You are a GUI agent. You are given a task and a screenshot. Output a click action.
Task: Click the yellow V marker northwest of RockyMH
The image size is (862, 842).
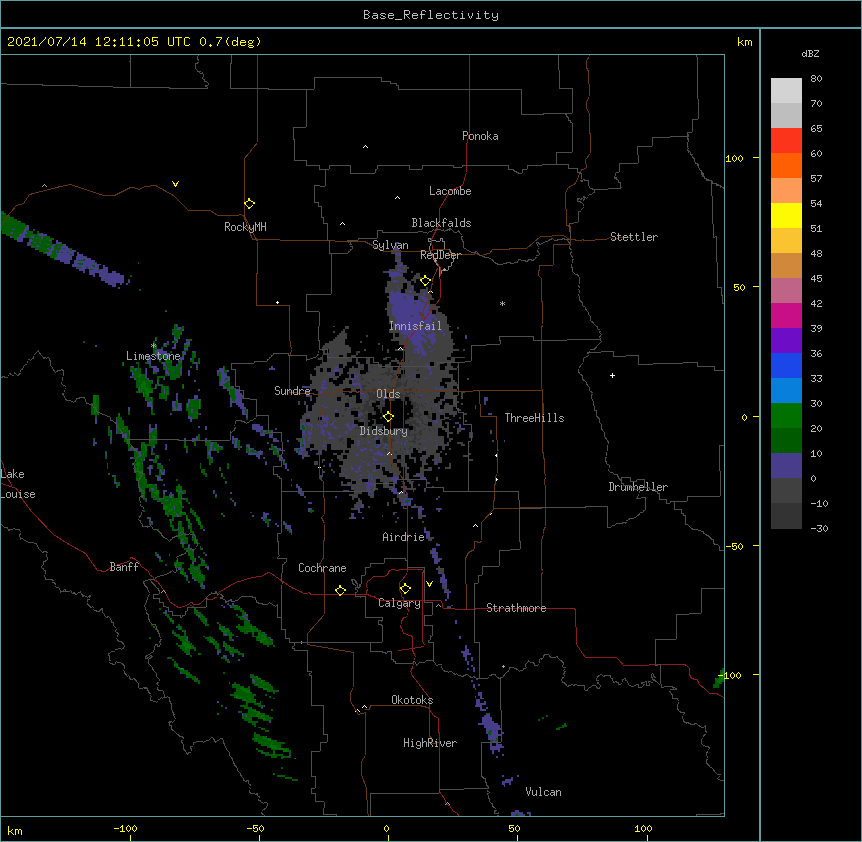175,184
